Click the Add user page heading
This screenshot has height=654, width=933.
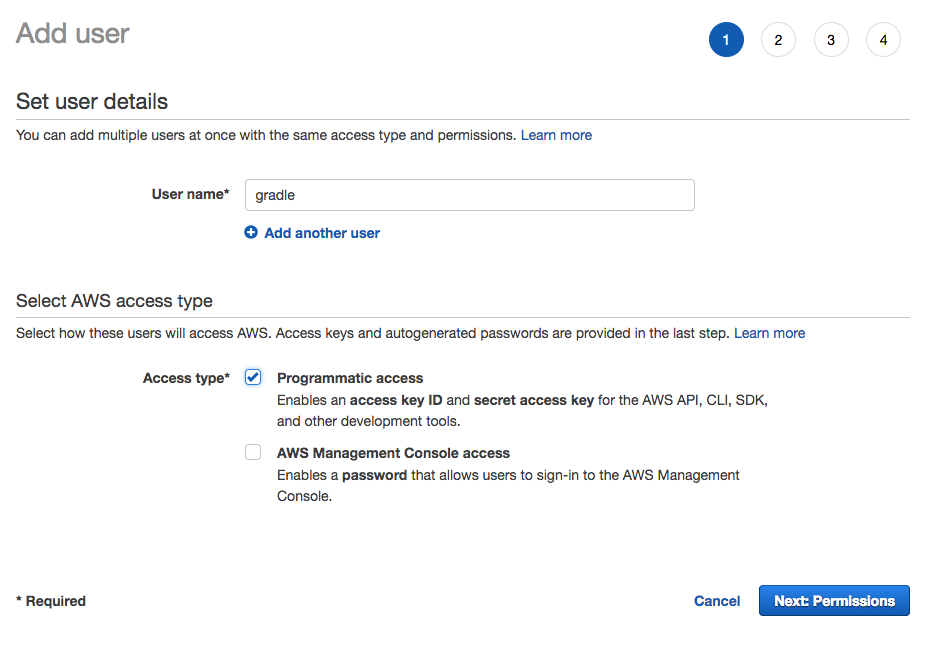pos(73,33)
